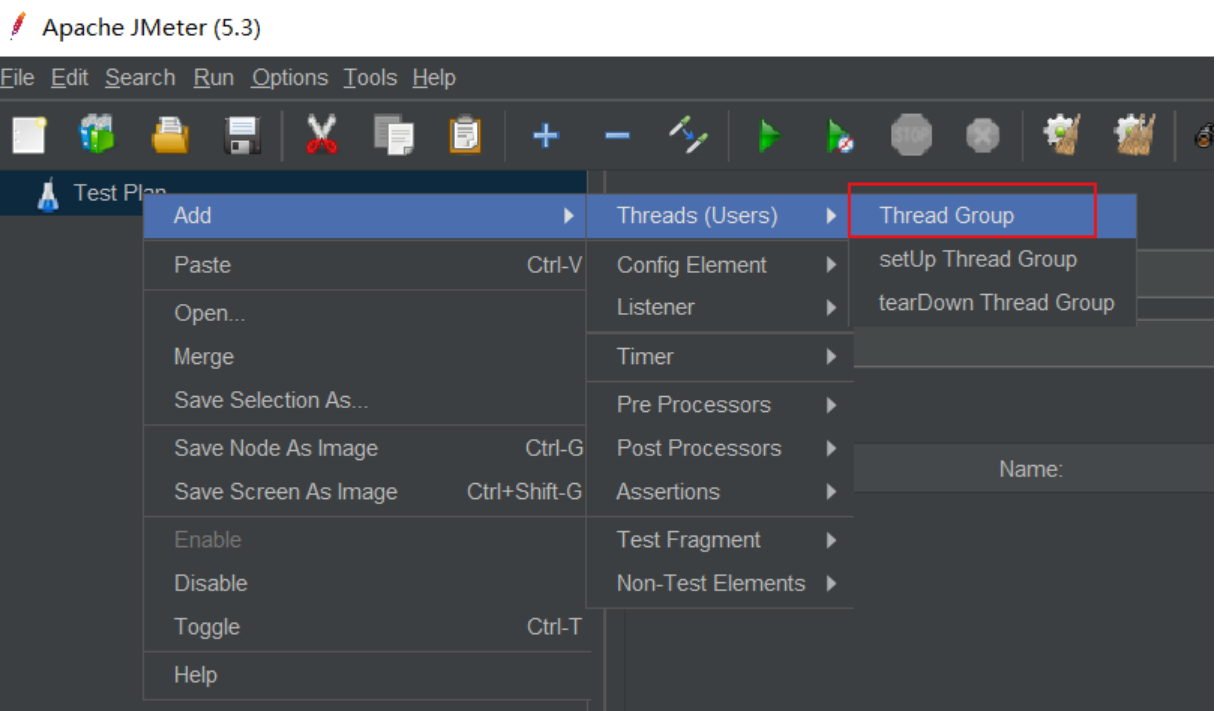Click the Copy toolbar icon
The width and height of the screenshot is (1217, 711).
(393, 134)
